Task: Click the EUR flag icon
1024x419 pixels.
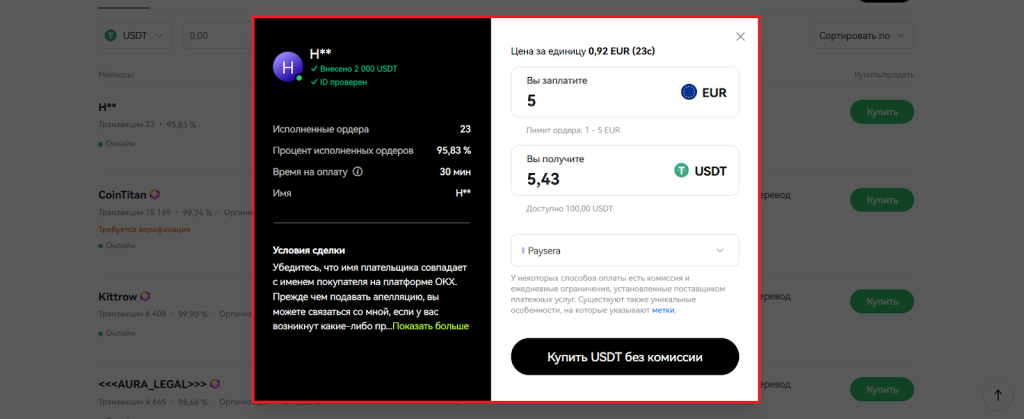Action: click(689, 92)
